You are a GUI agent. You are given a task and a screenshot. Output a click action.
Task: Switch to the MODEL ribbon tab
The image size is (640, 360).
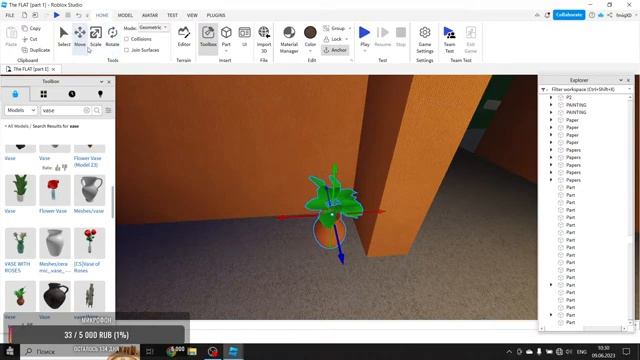(x=125, y=15)
